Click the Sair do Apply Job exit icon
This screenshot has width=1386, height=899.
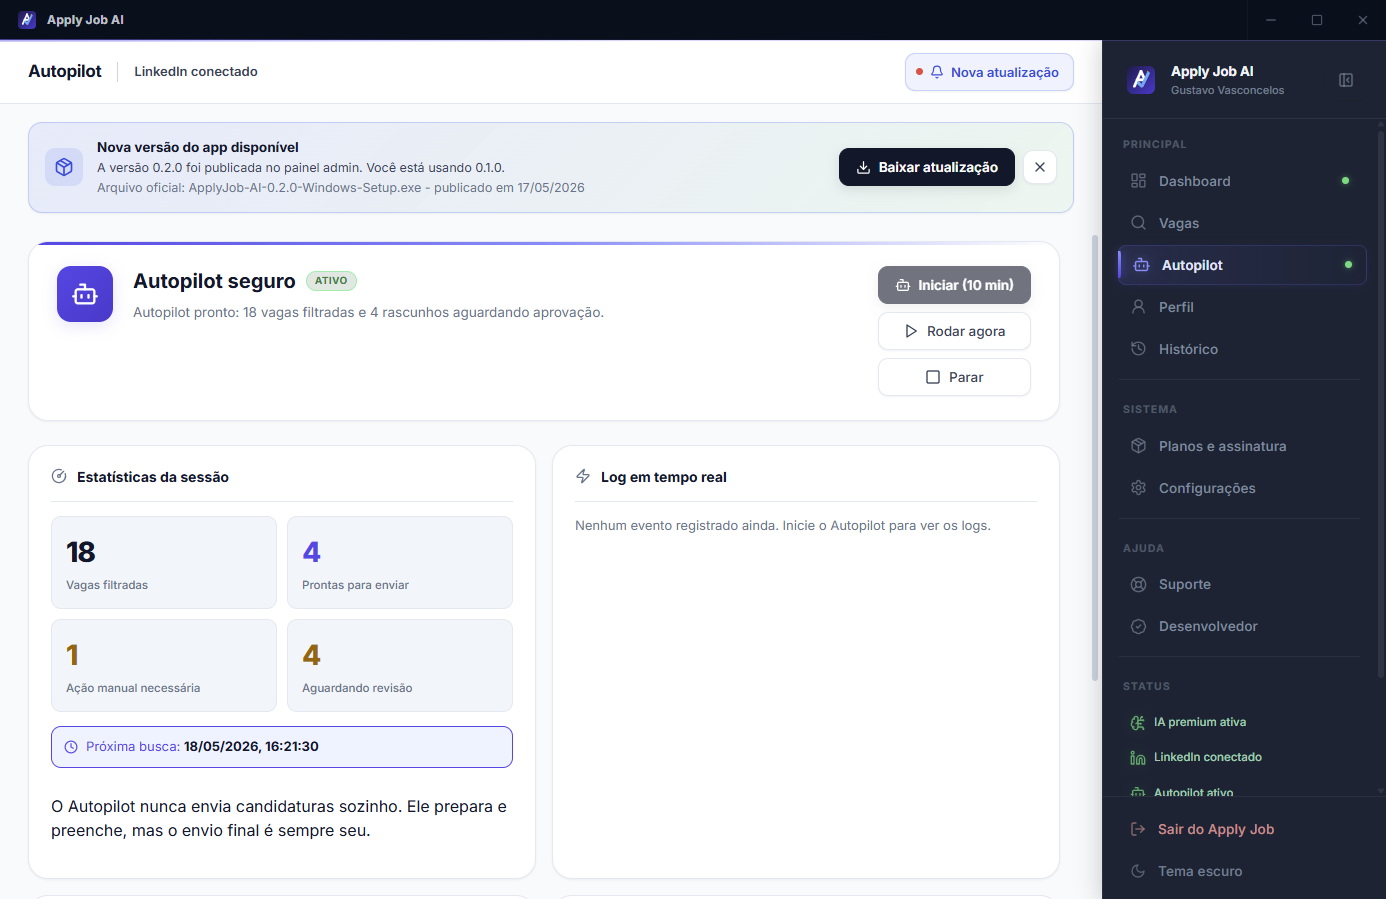coord(1138,829)
